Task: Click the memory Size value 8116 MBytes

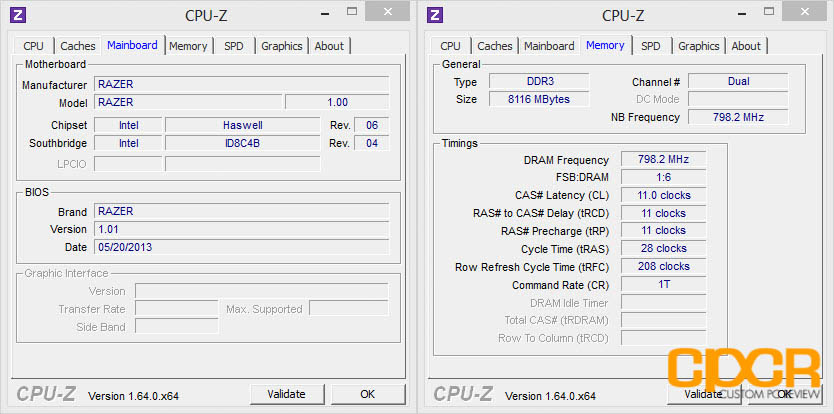Action: (x=539, y=100)
